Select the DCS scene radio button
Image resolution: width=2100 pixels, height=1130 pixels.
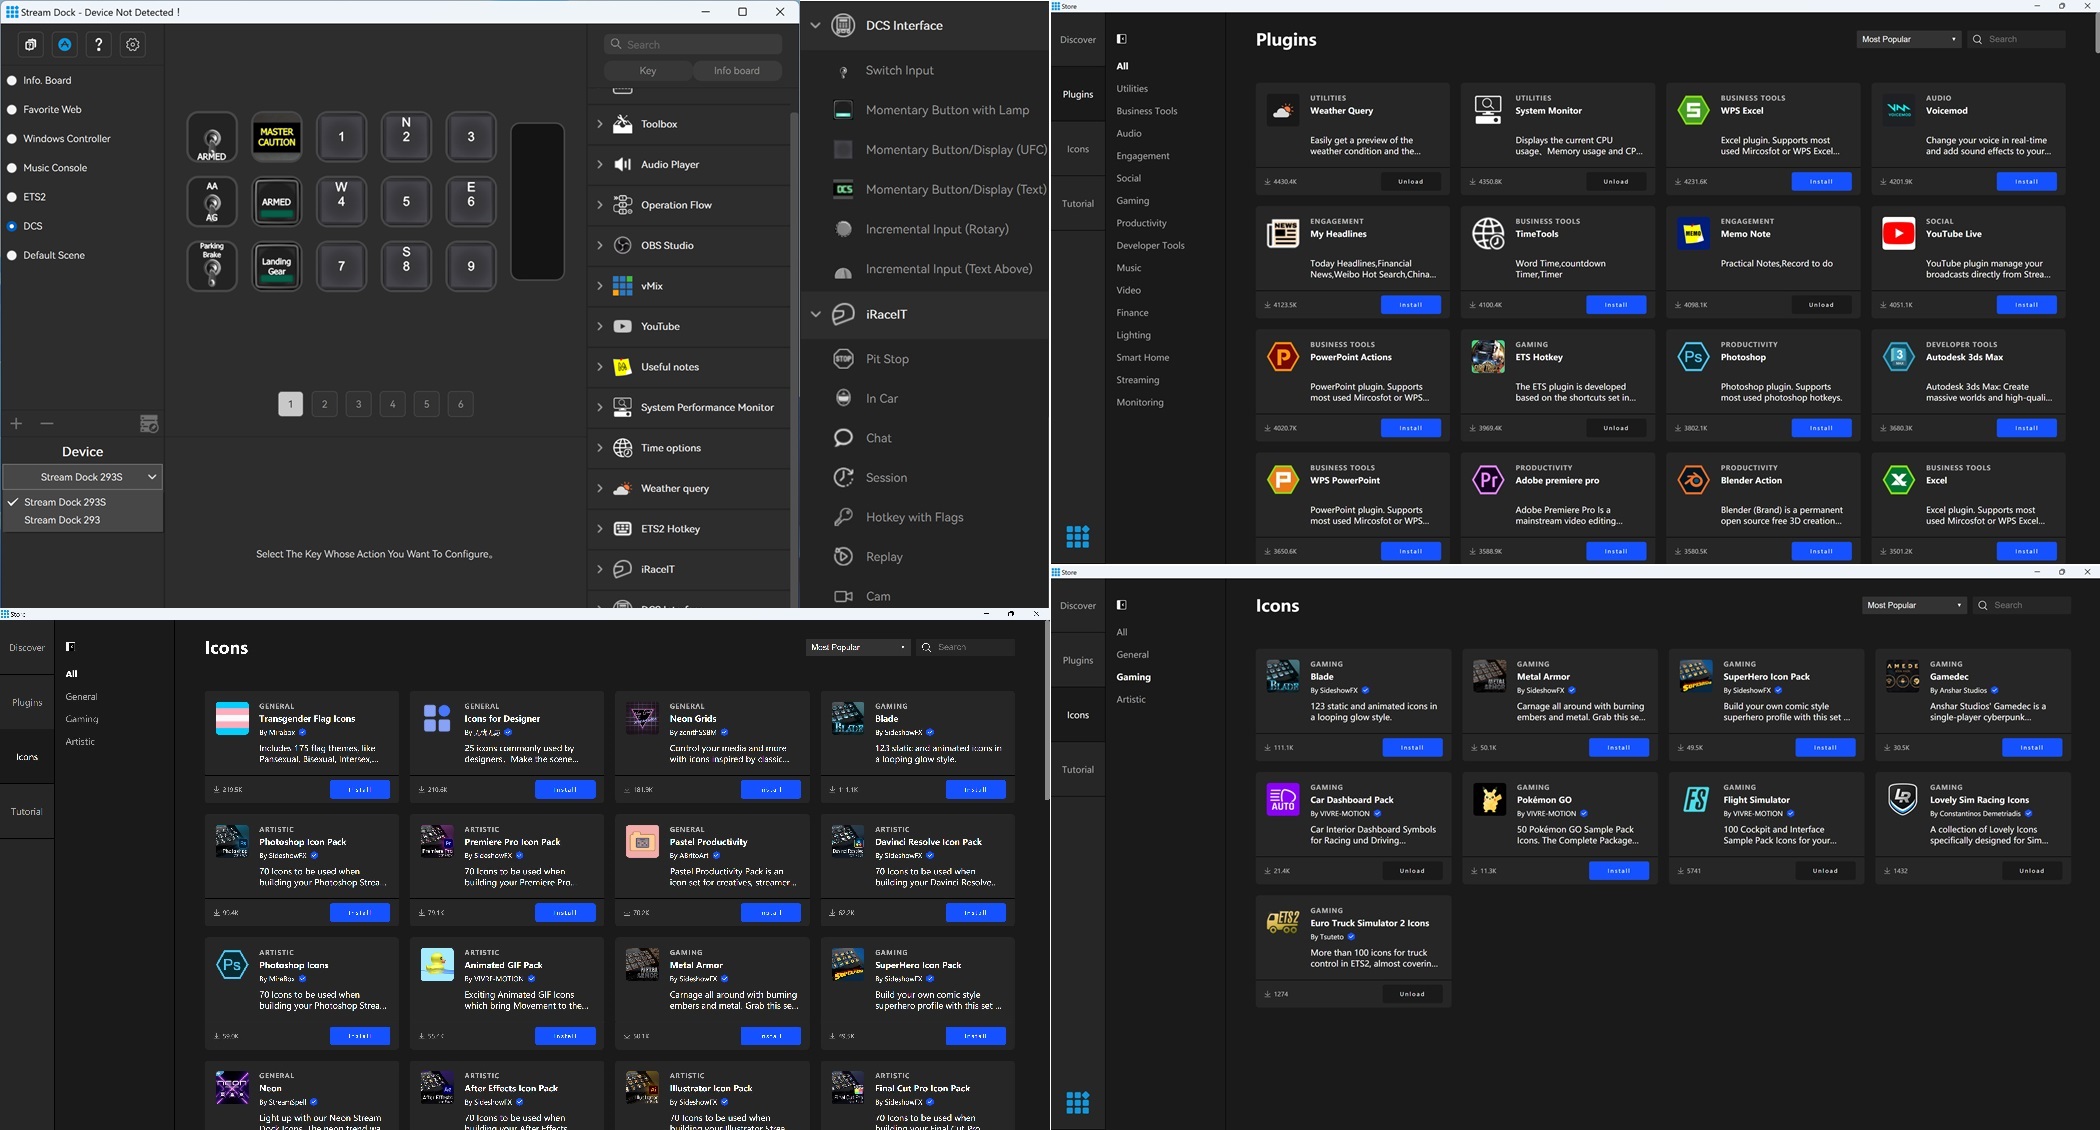pyautogui.click(x=12, y=227)
